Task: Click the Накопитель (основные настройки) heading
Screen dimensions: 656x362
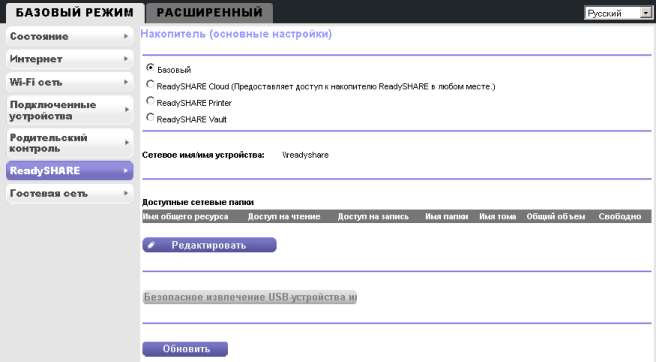Action: coord(236,34)
